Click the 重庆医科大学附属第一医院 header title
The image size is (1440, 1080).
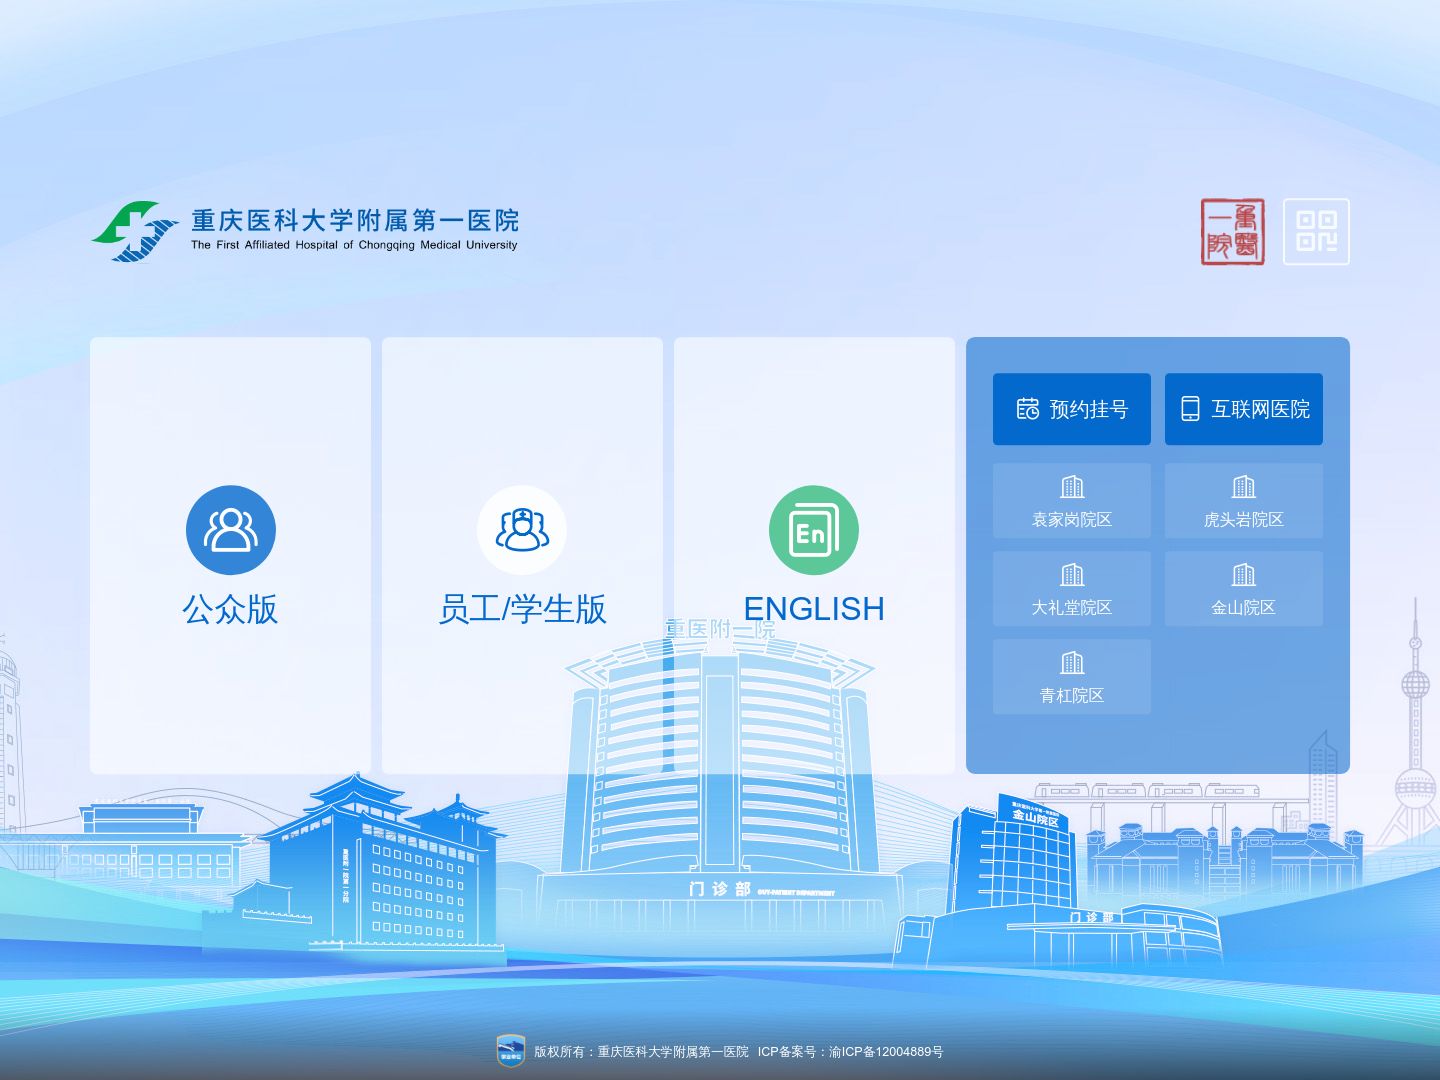pyautogui.click(x=355, y=221)
